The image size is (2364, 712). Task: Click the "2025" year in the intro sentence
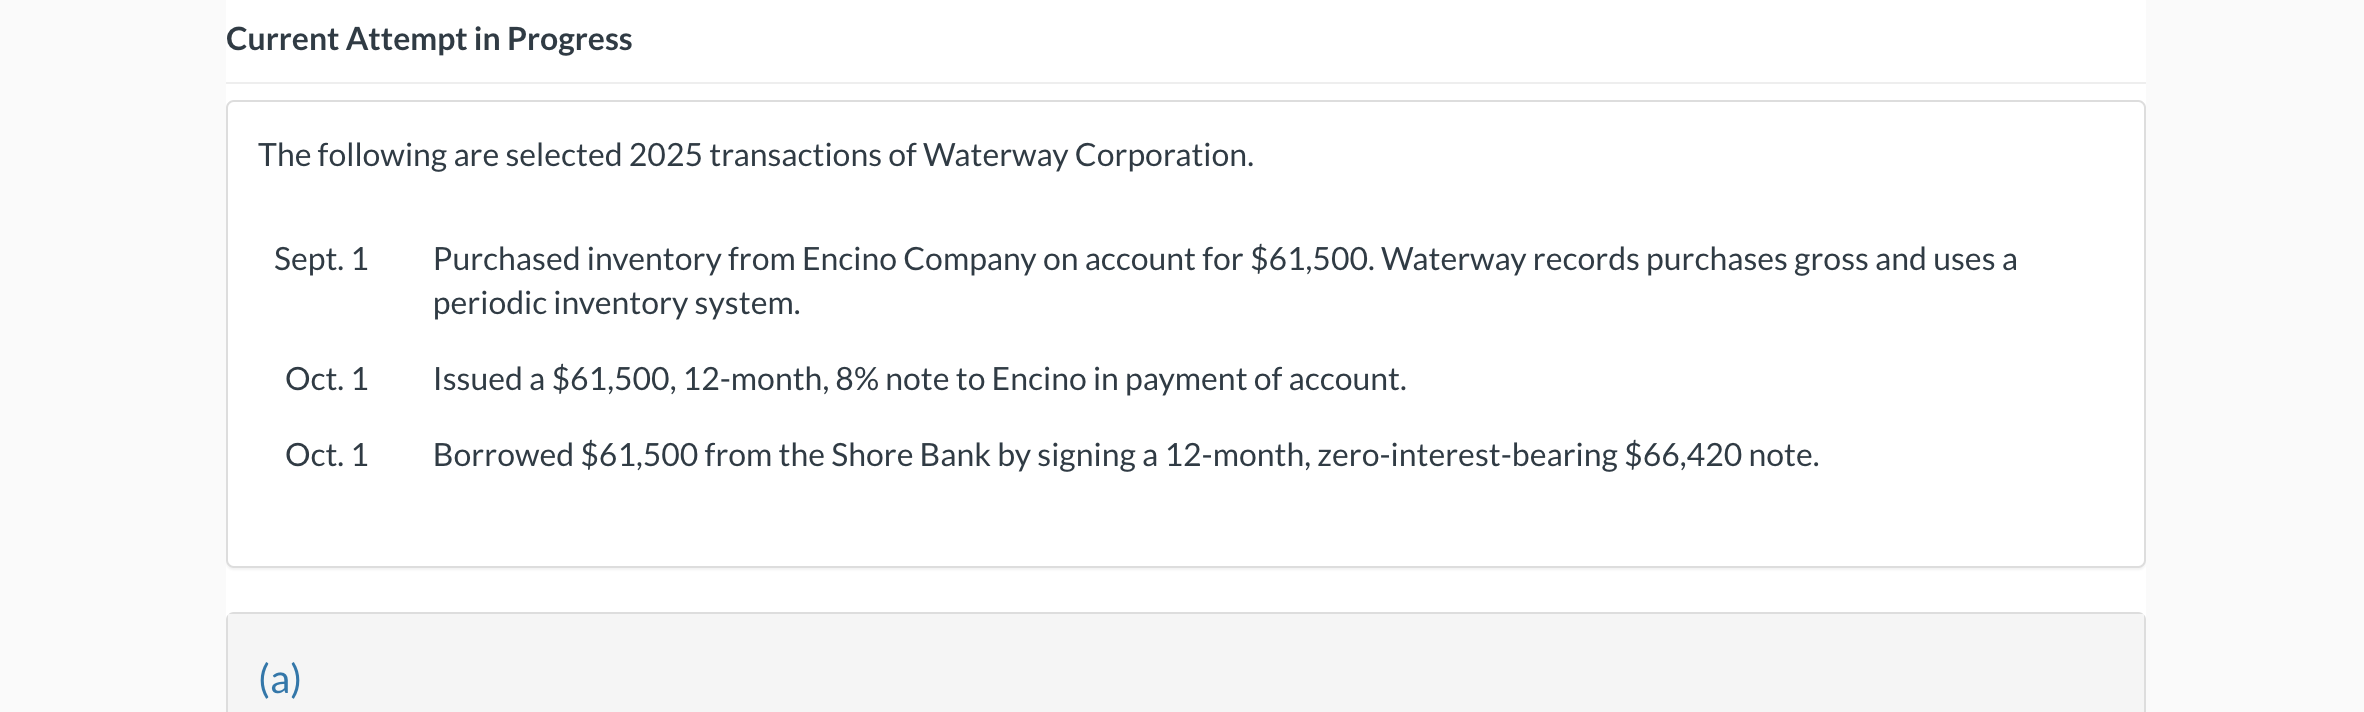pyautogui.click(x=665, y=155)
